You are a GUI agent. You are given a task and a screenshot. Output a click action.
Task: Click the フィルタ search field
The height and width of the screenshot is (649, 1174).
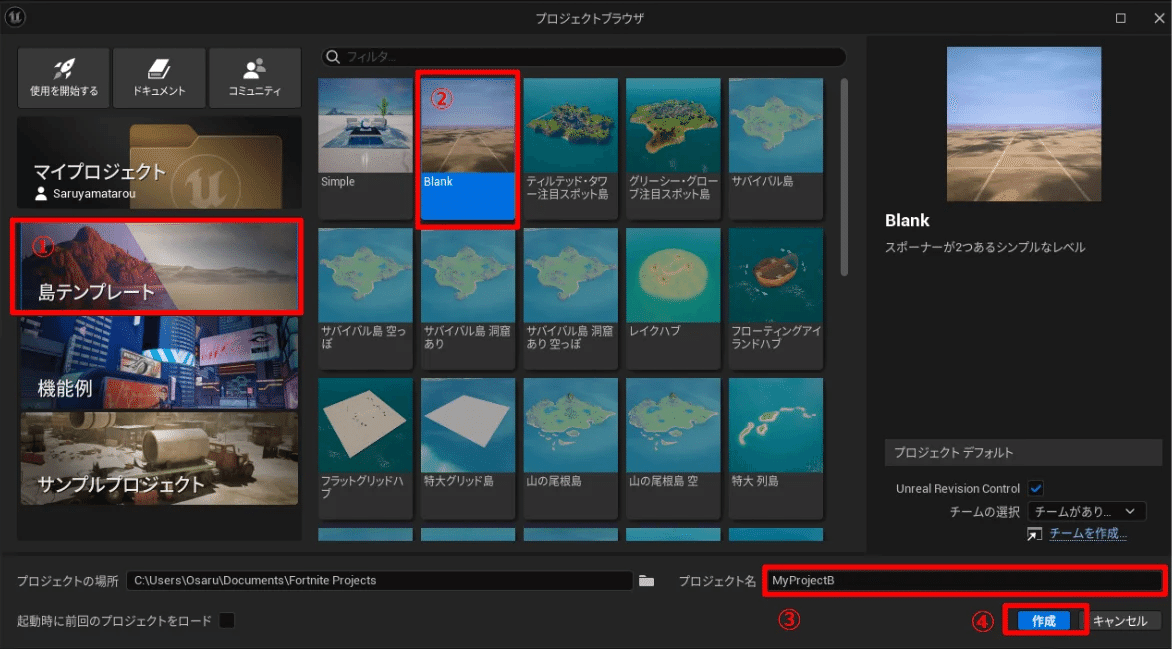tap(584, 57)
